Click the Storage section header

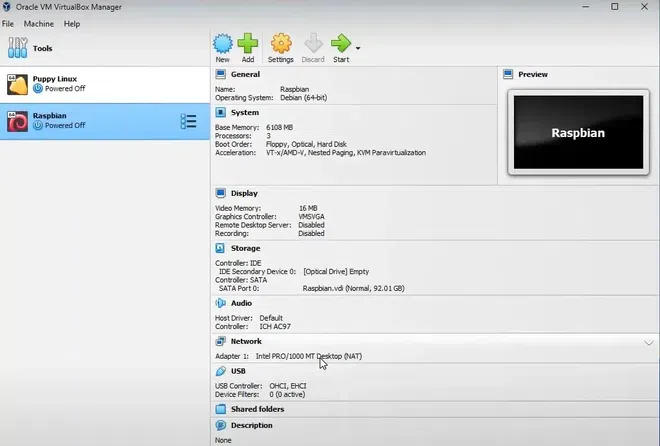coord(245,248)
